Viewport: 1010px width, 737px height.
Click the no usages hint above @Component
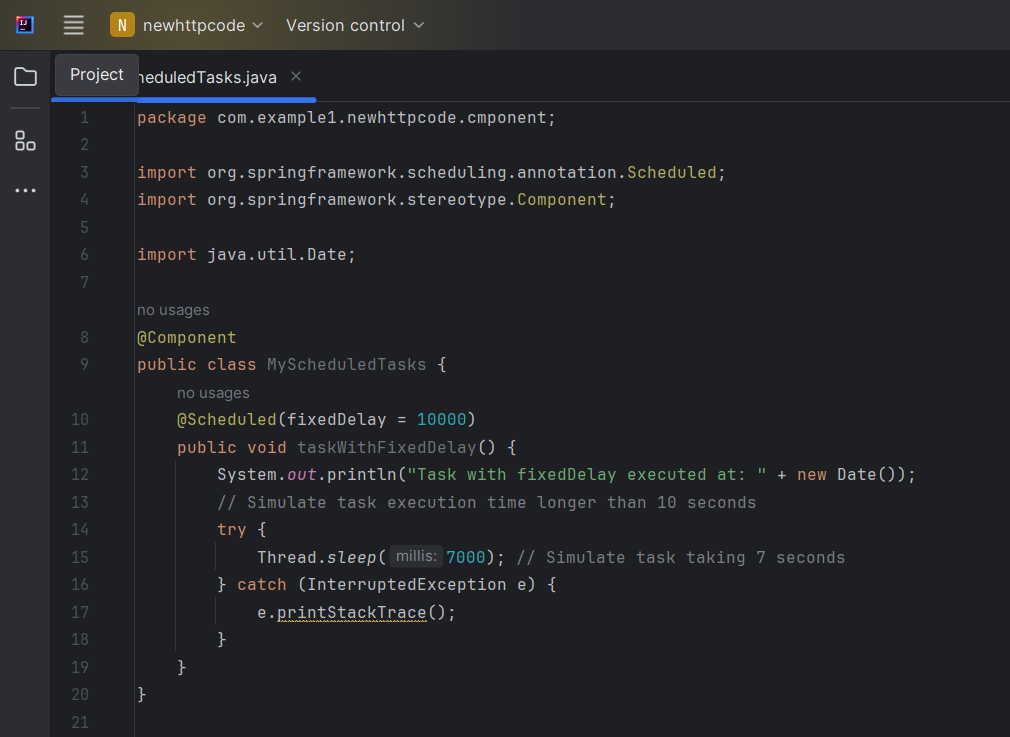(x=173, y=310)
